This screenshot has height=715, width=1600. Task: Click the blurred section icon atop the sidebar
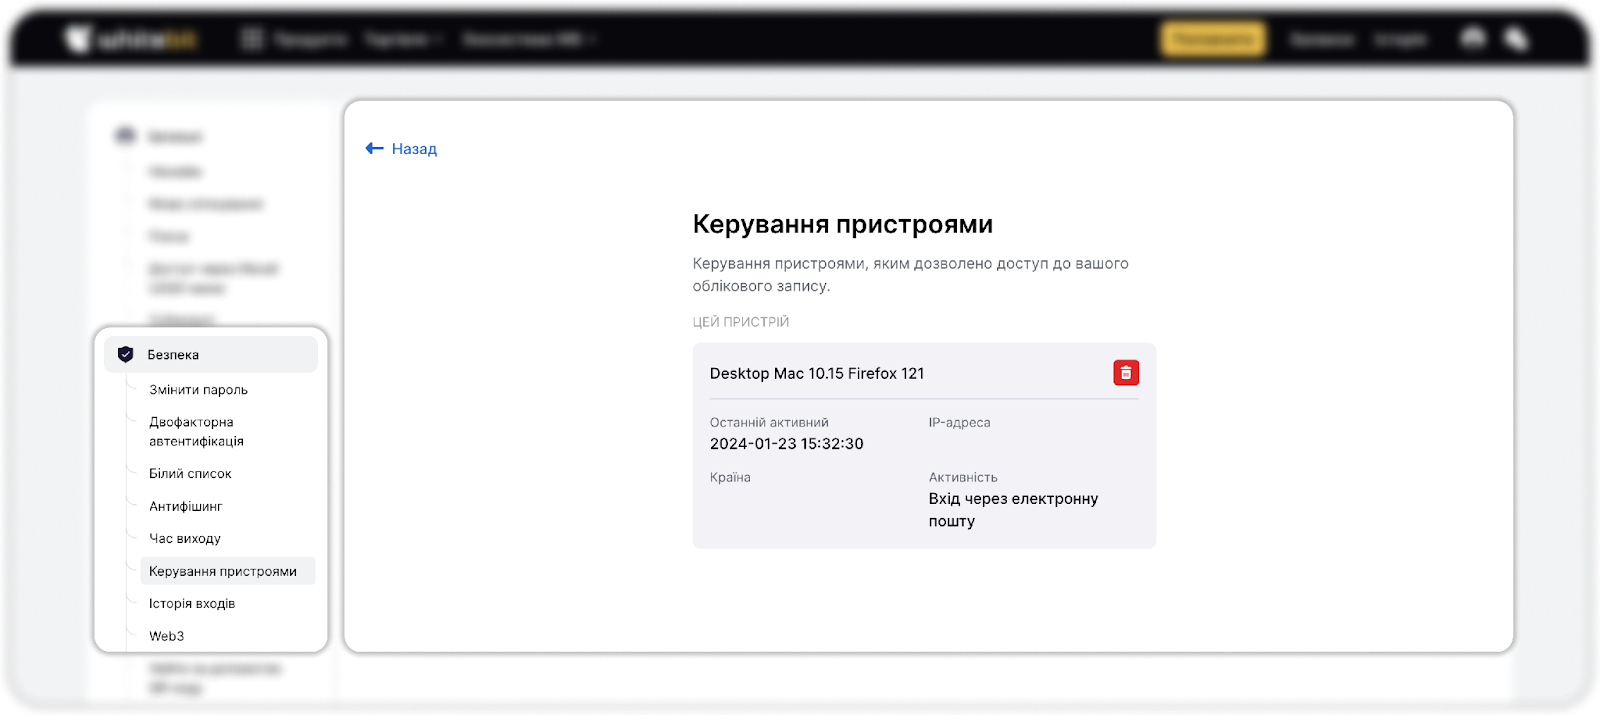tap(125, 136)
